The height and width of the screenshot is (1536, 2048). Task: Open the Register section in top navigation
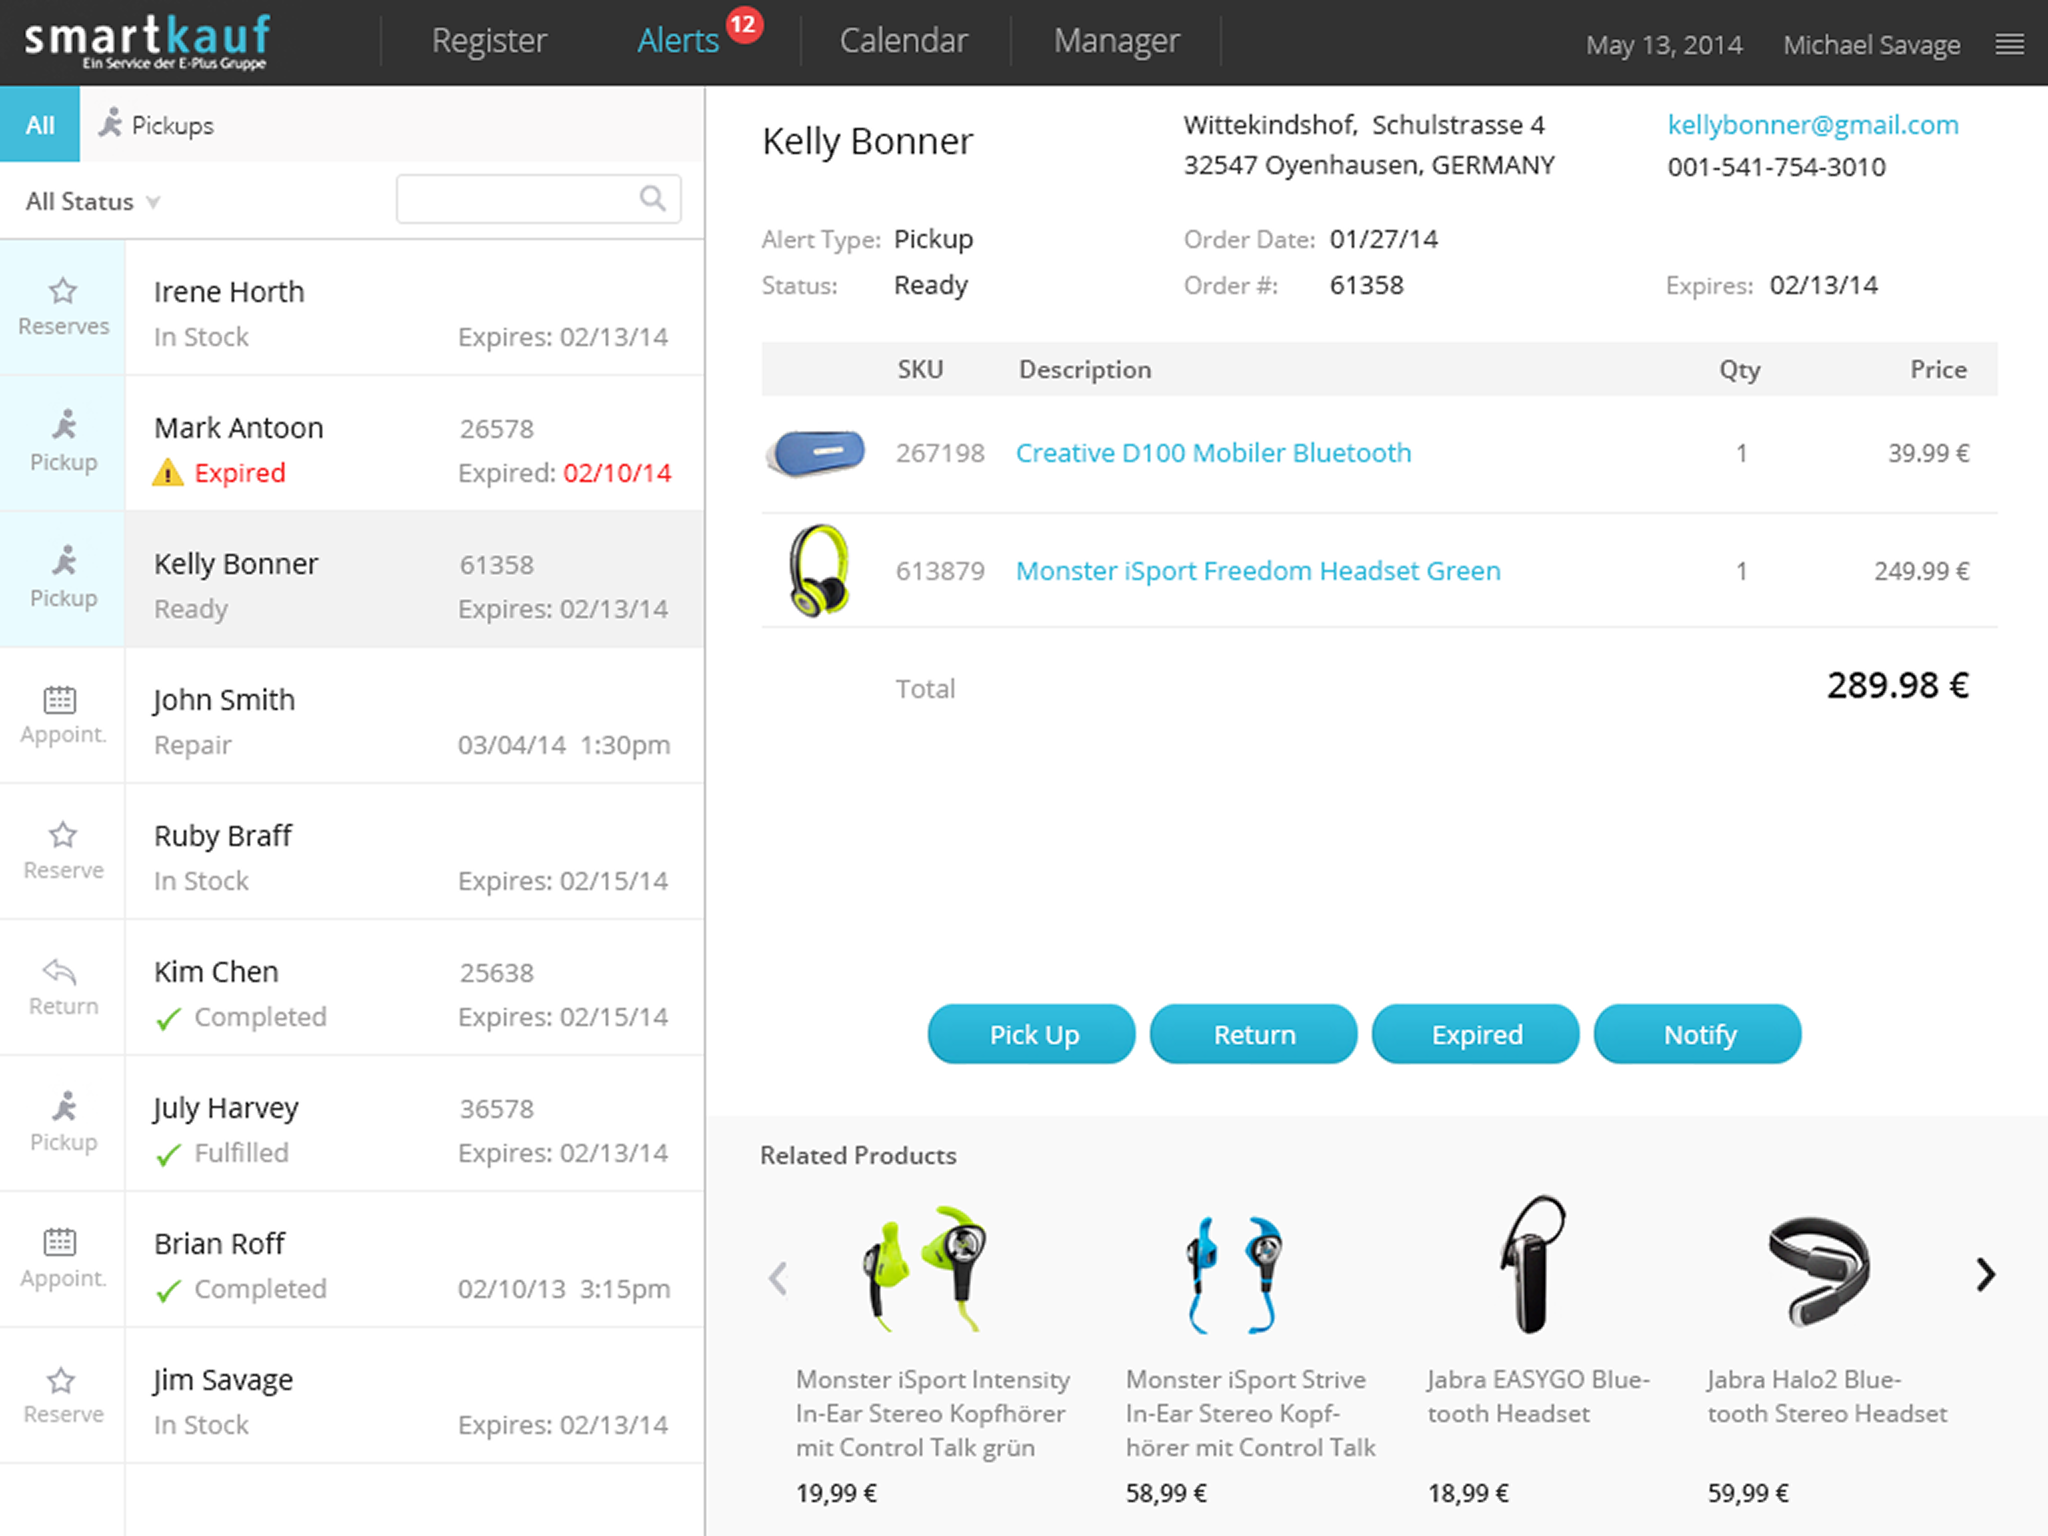tap(489, 41)
